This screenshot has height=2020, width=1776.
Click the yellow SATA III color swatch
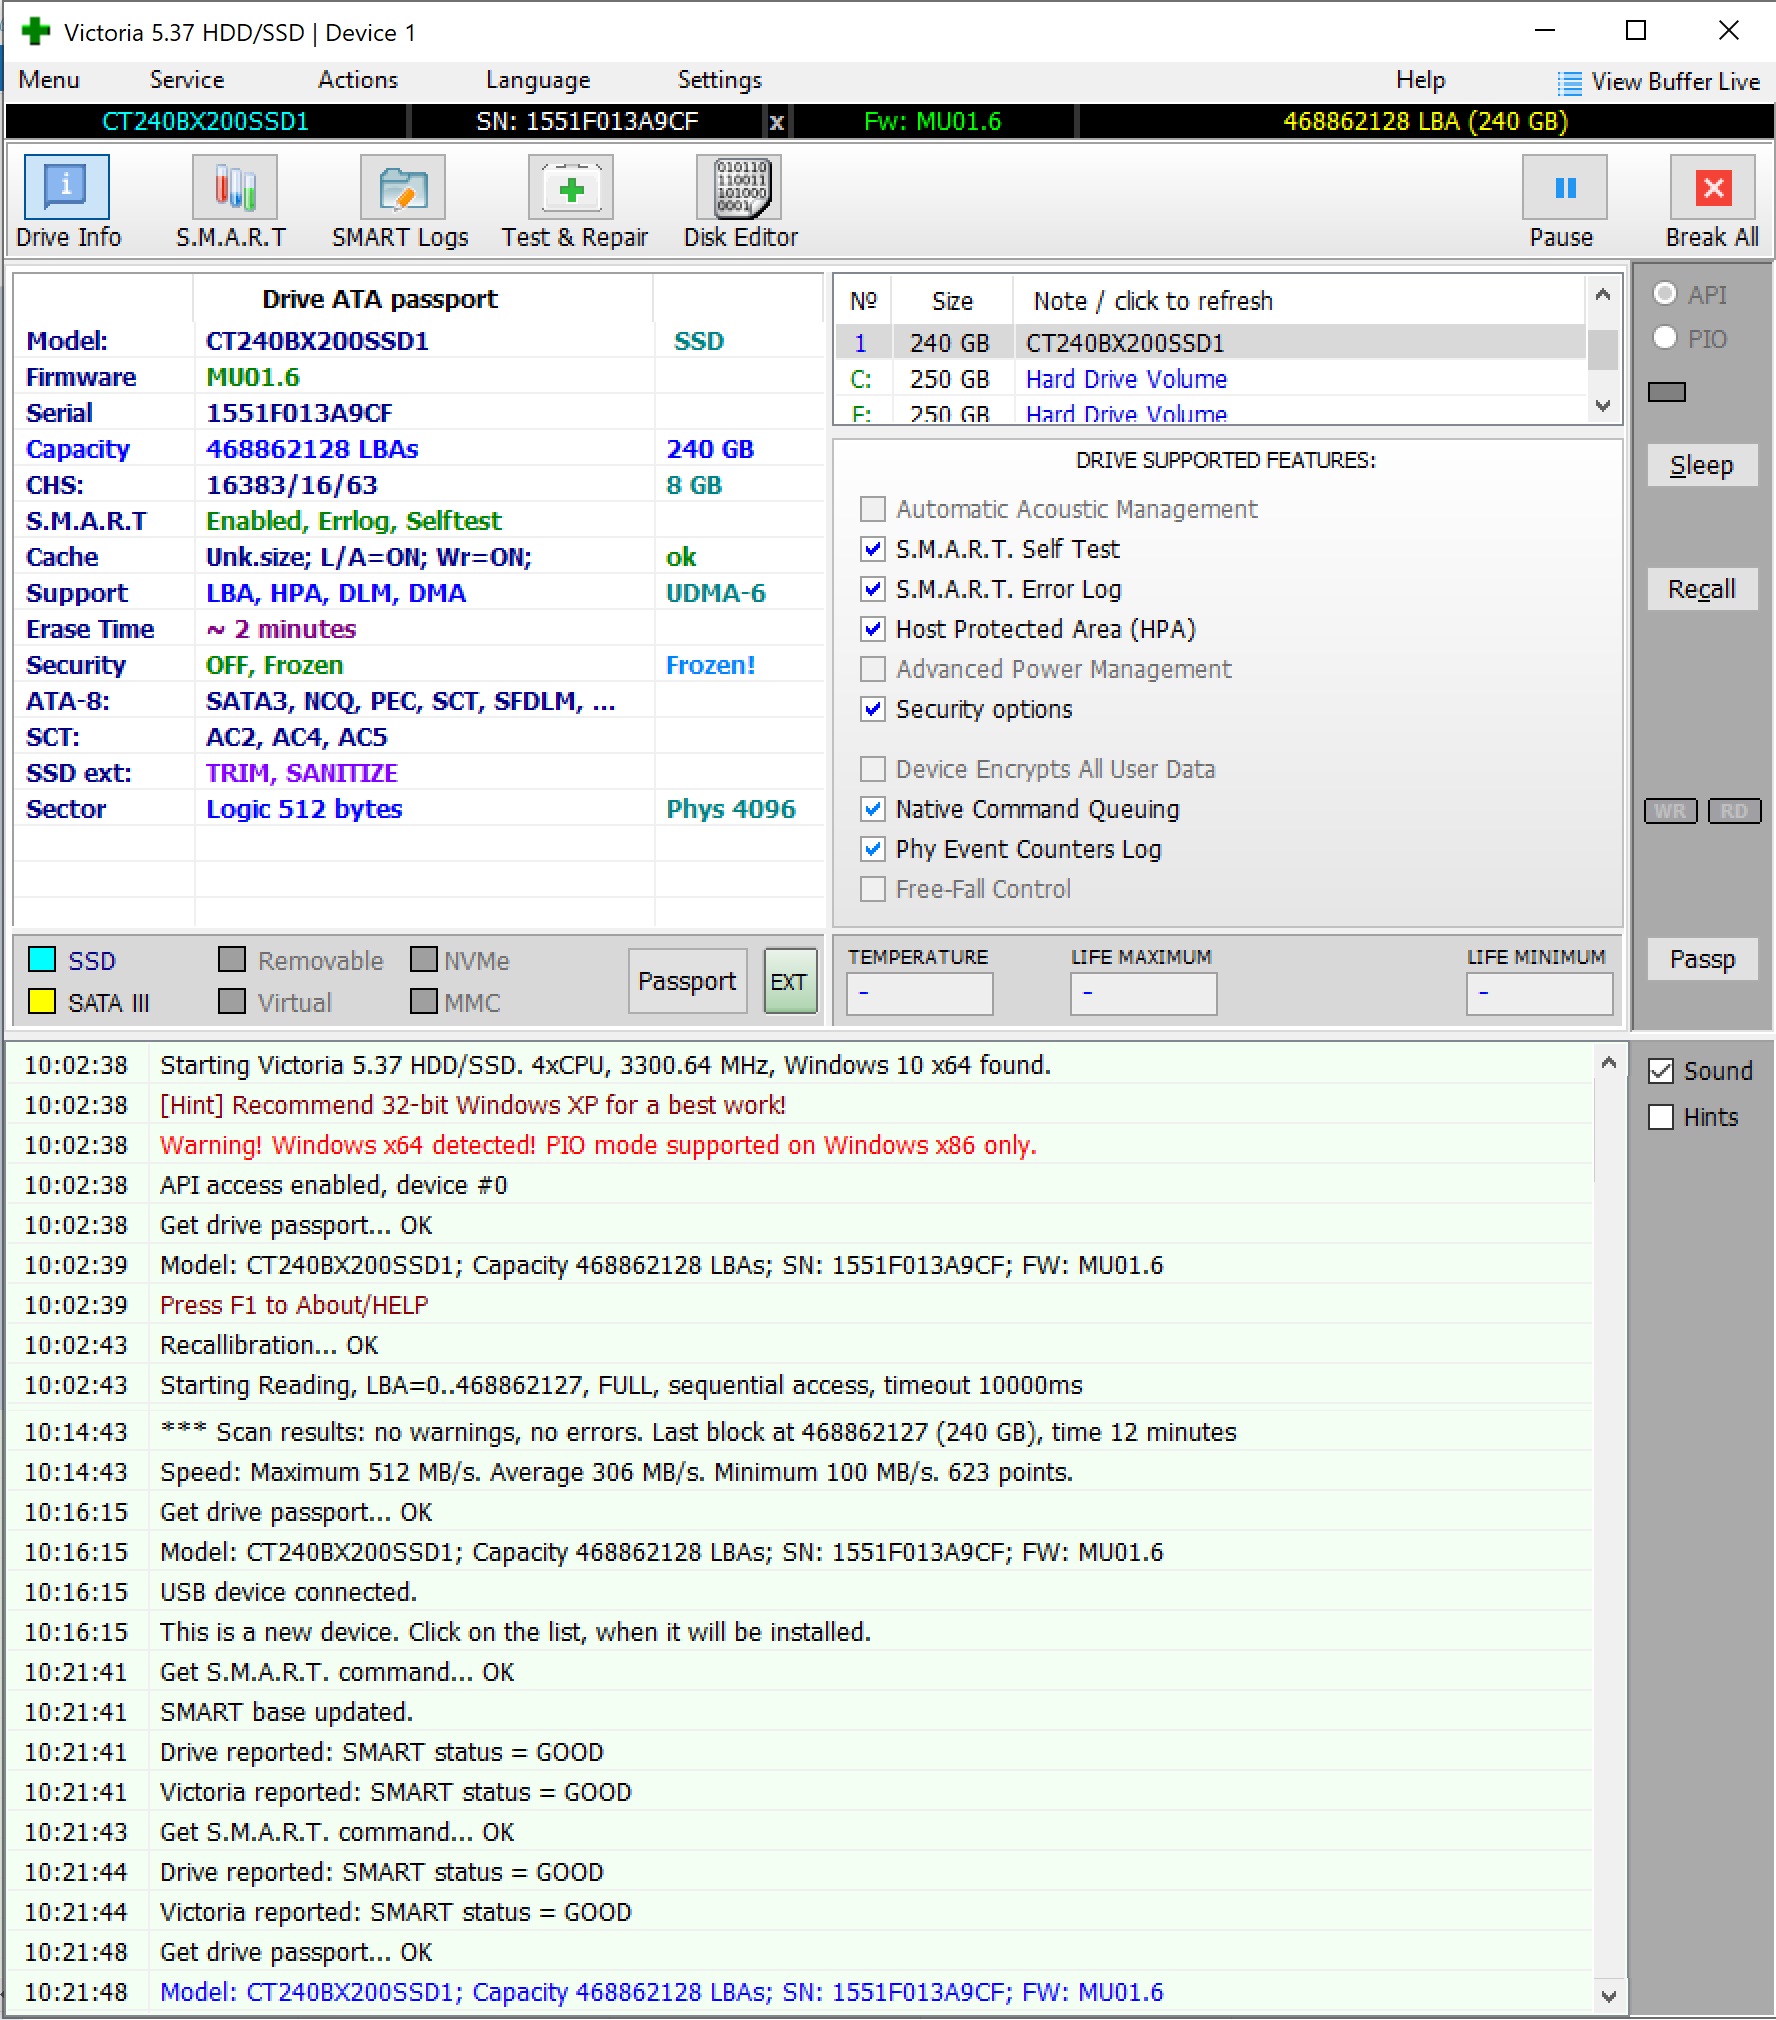[x=42, y=1001]
